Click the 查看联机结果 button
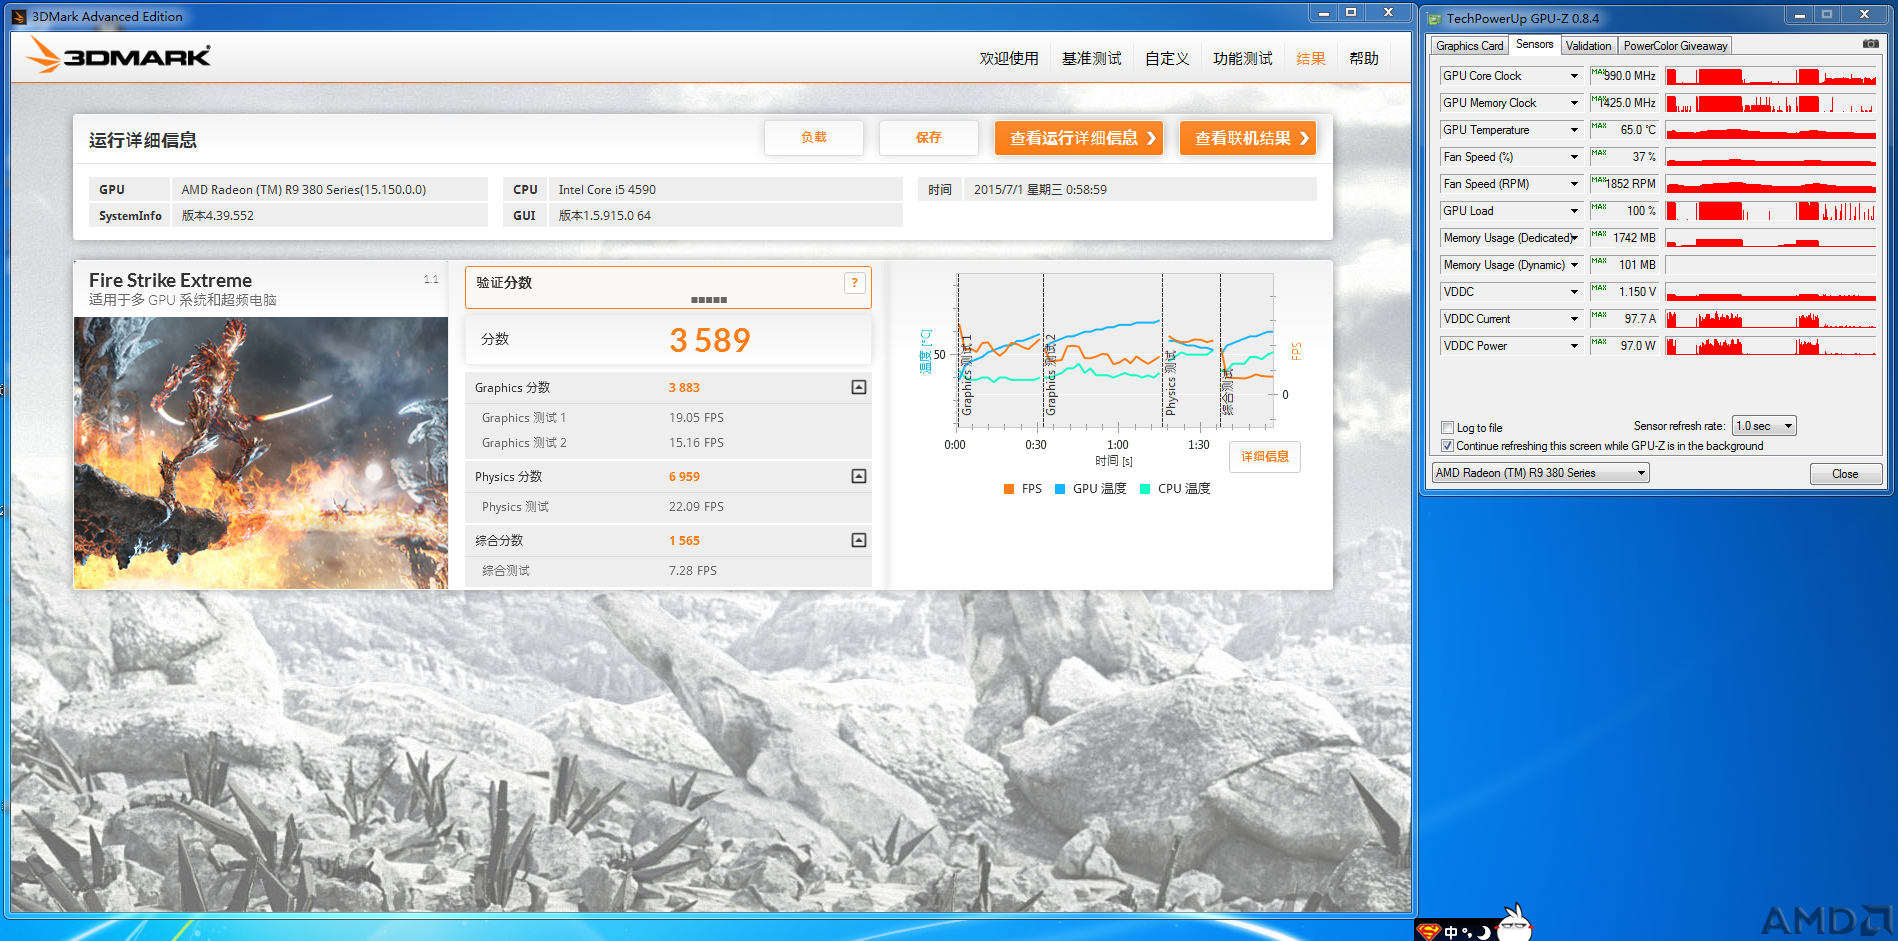1898x941 pixels. pos(1248,138)
